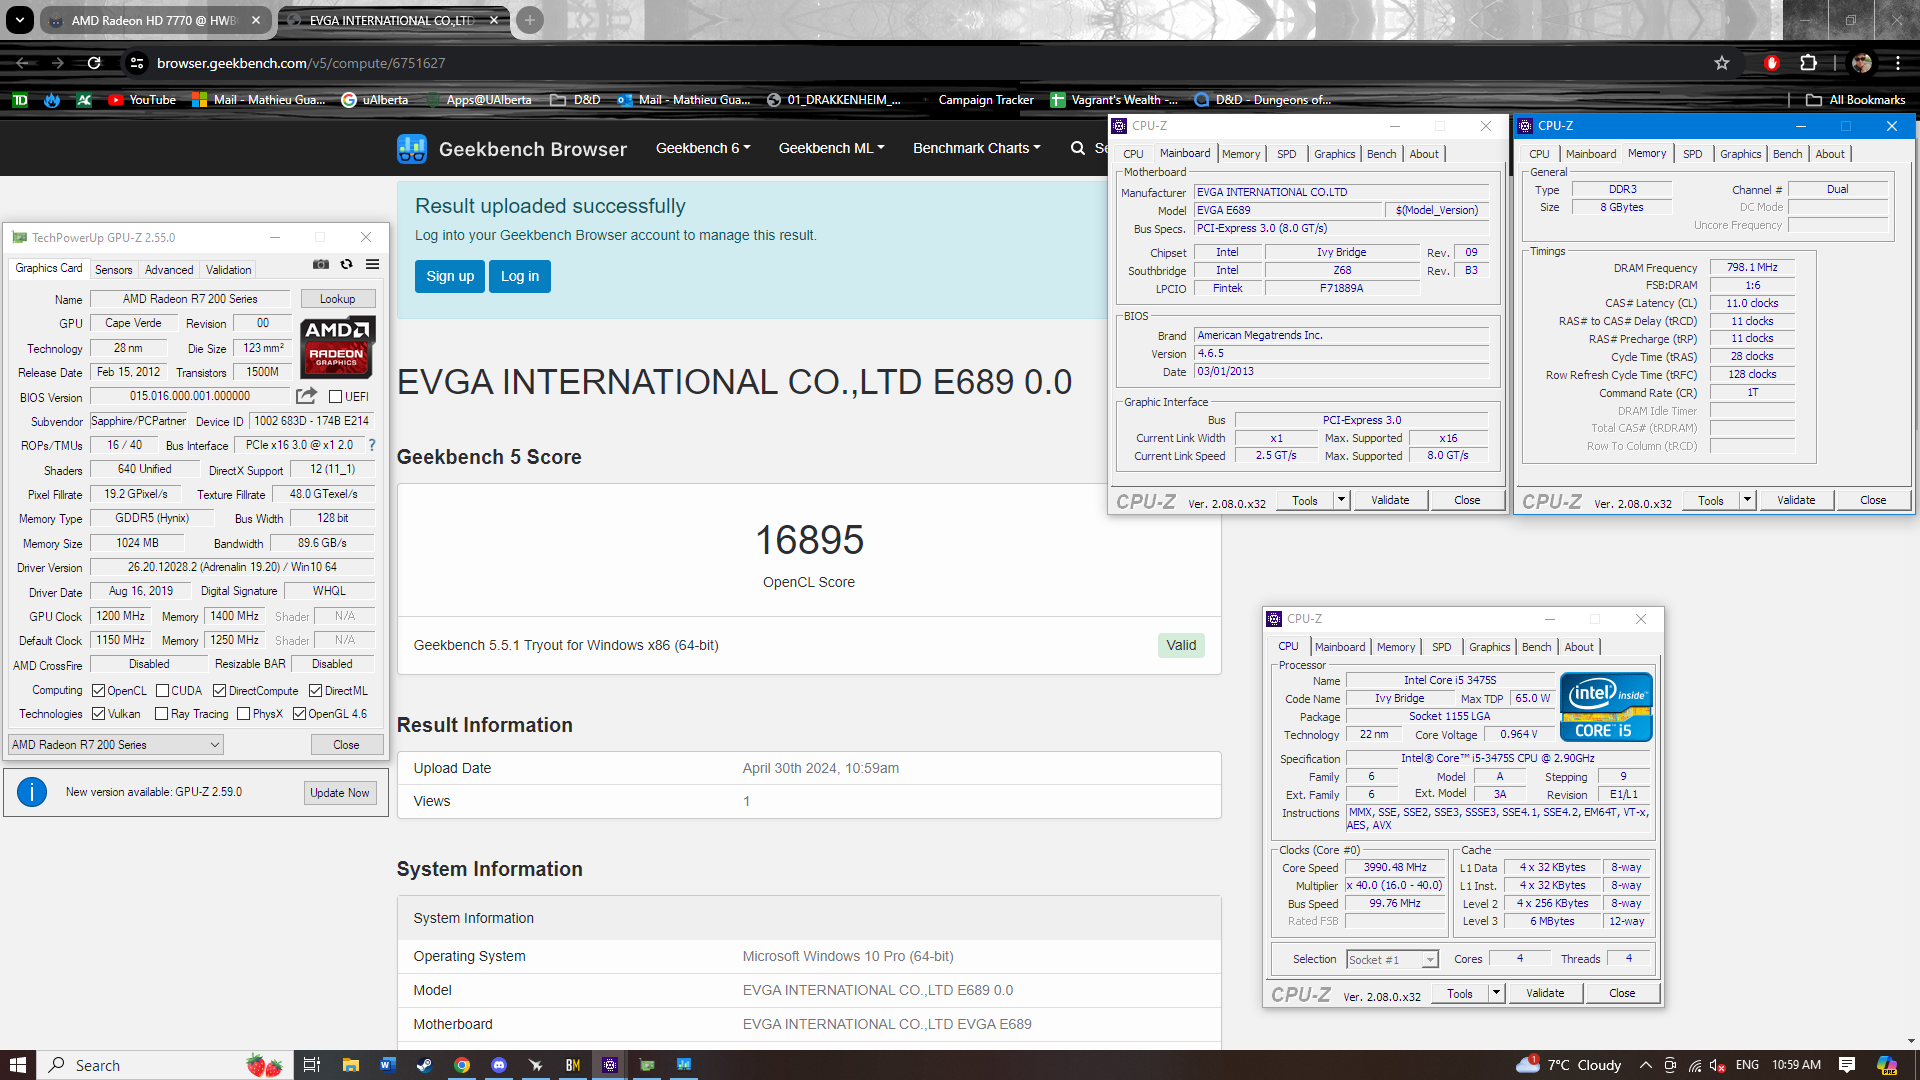Bookmark this page with the star icon
1920x1080 pixels.
tap(1721, 63)
